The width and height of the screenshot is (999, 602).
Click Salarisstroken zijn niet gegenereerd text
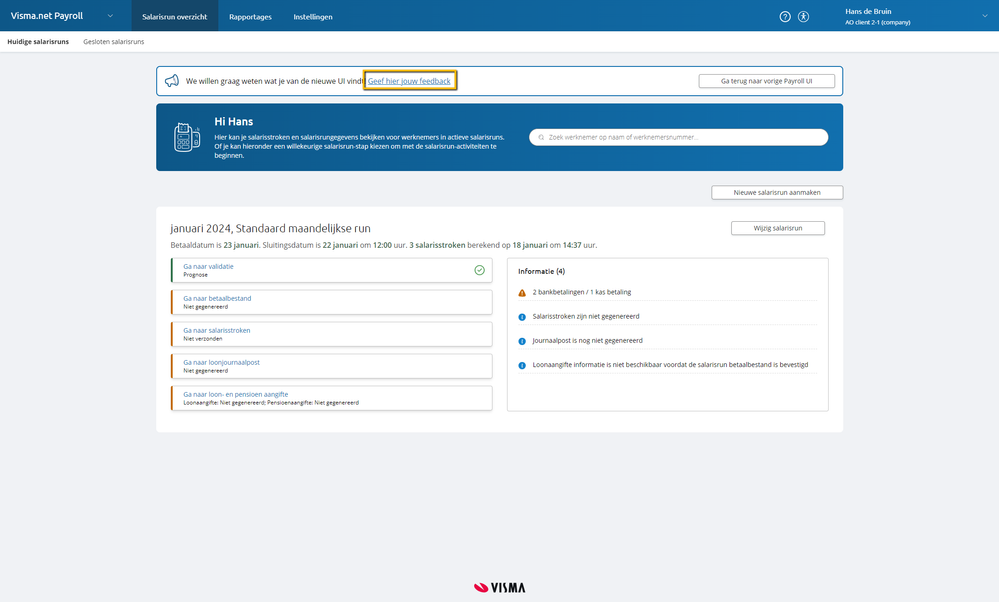coord(586,317)
